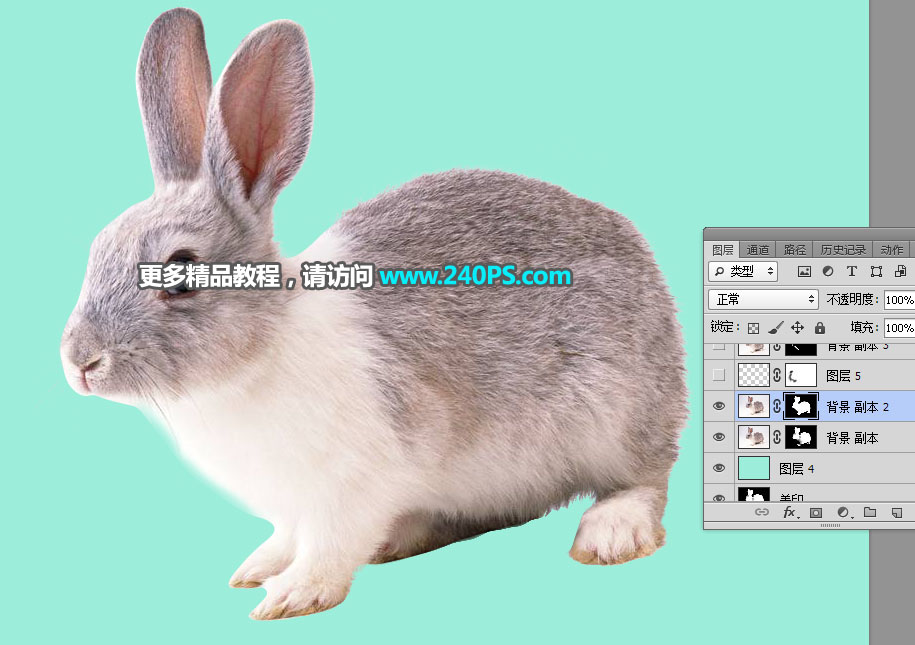The width and height of the screenshot is (915, 645).
Task: Click the 不透明度 label
Action: pyautogui.click(x=853, y=299)
